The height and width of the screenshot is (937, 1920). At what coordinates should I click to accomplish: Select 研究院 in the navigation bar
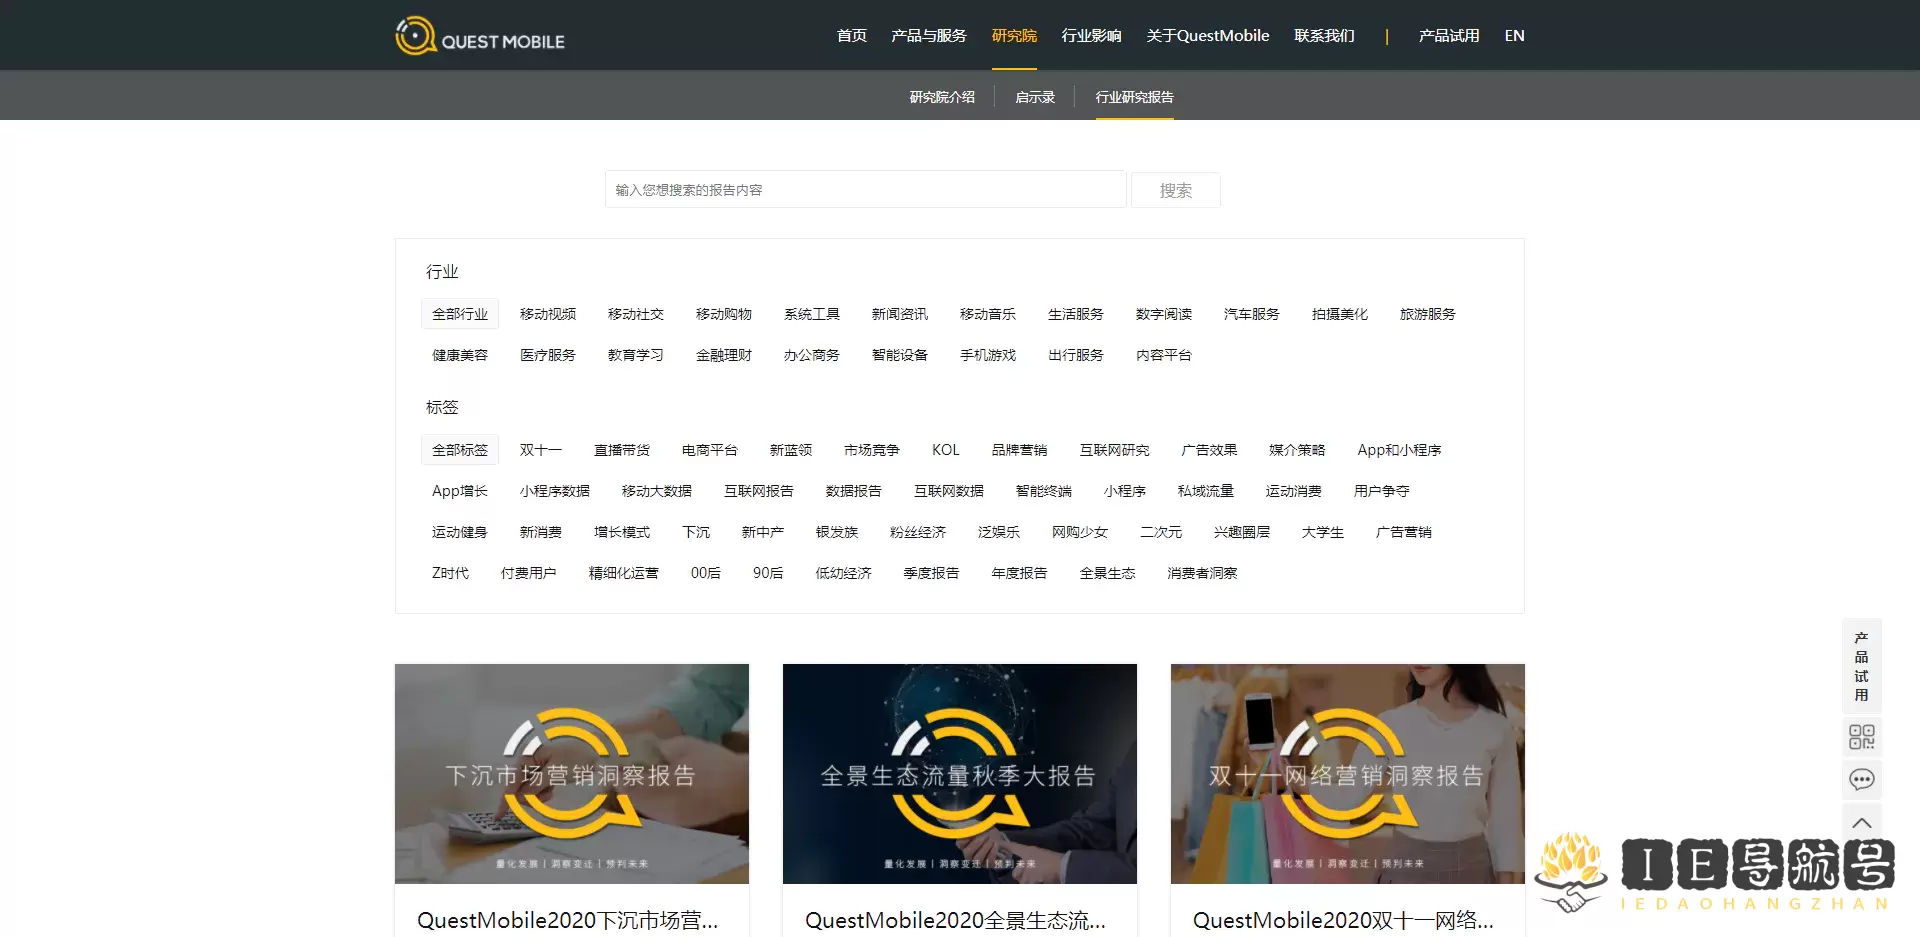tap(1014, 36)
